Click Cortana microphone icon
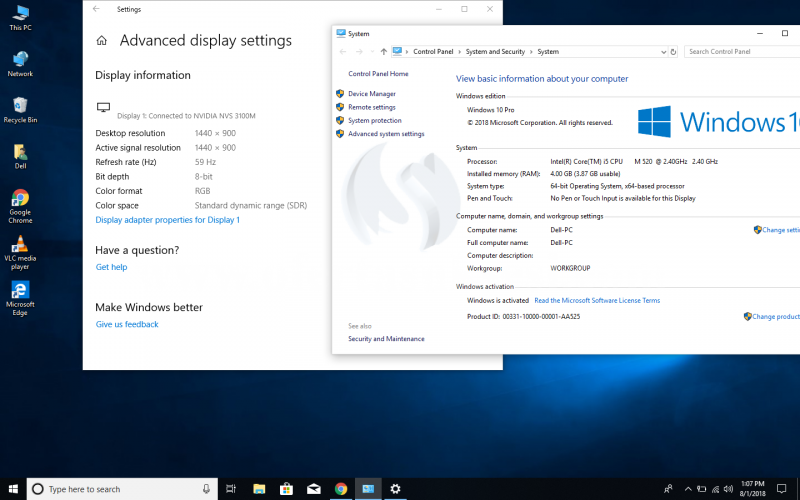This screenshot has width=800, height=500. (x=206, y=489)
